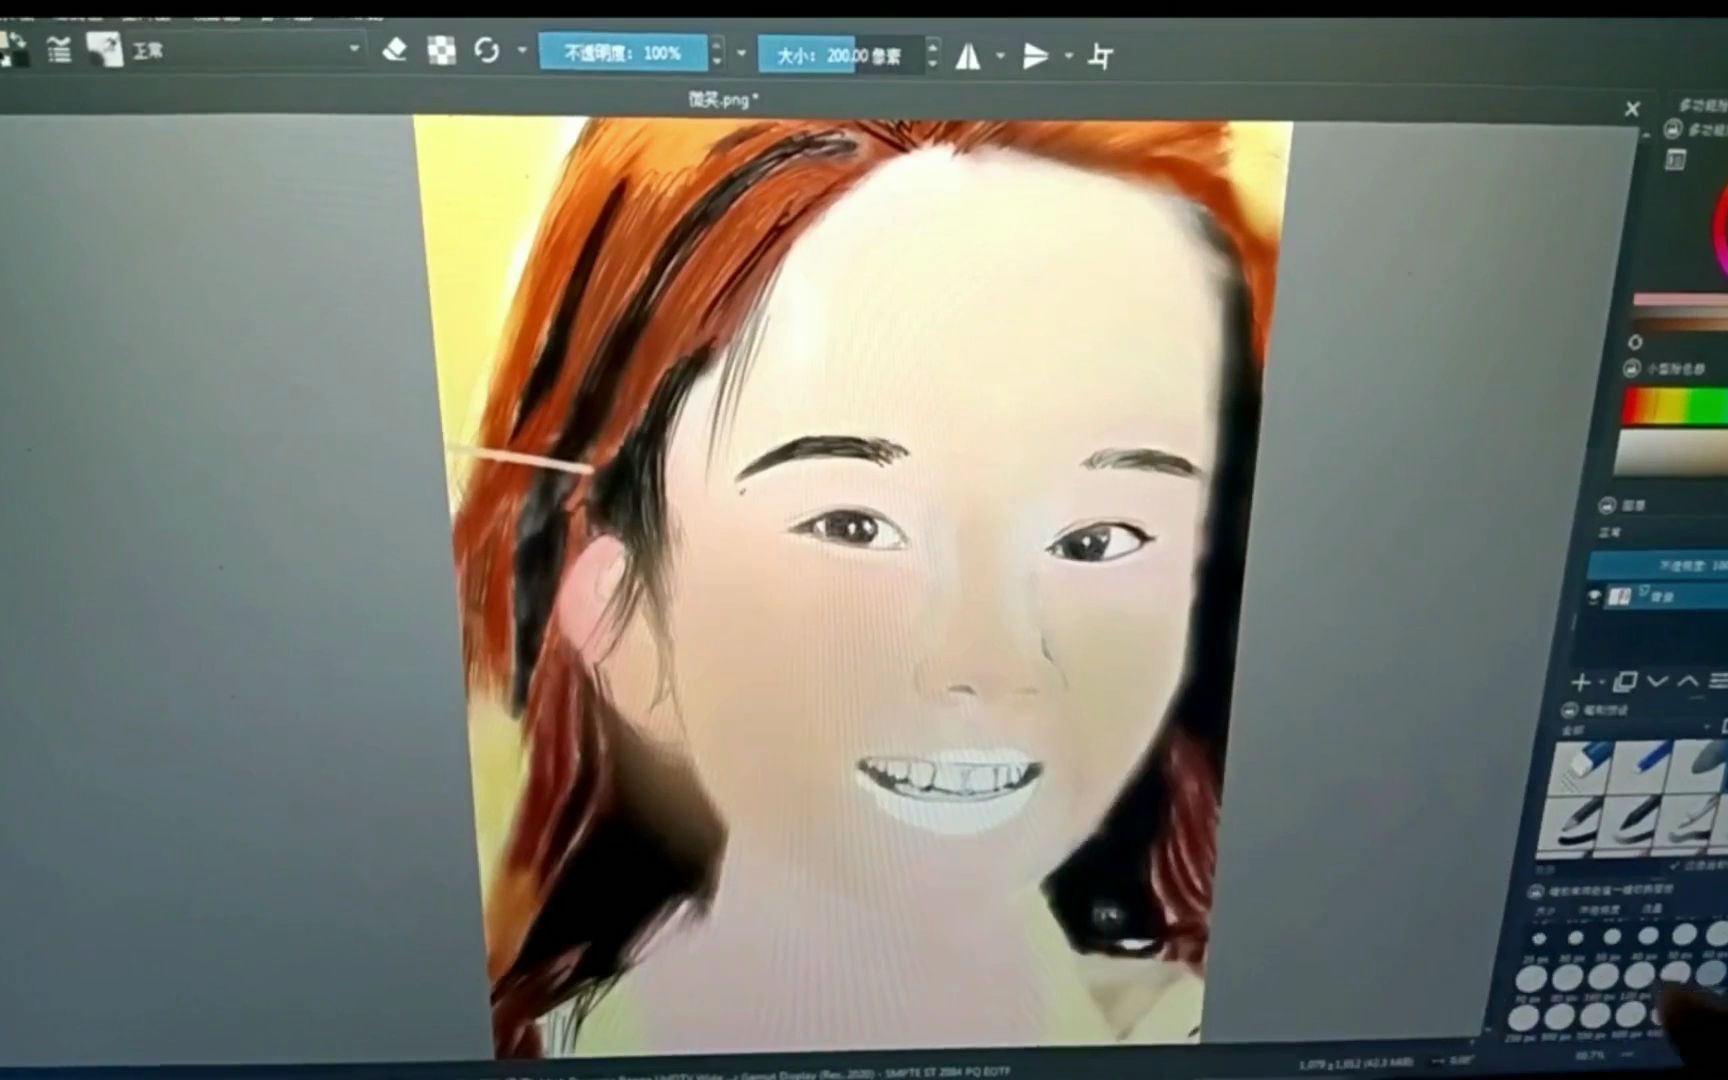Viewport: 1728px width, 1080px height.
Task: Step the opacity value spinner arrows
Action: point(717,52)
